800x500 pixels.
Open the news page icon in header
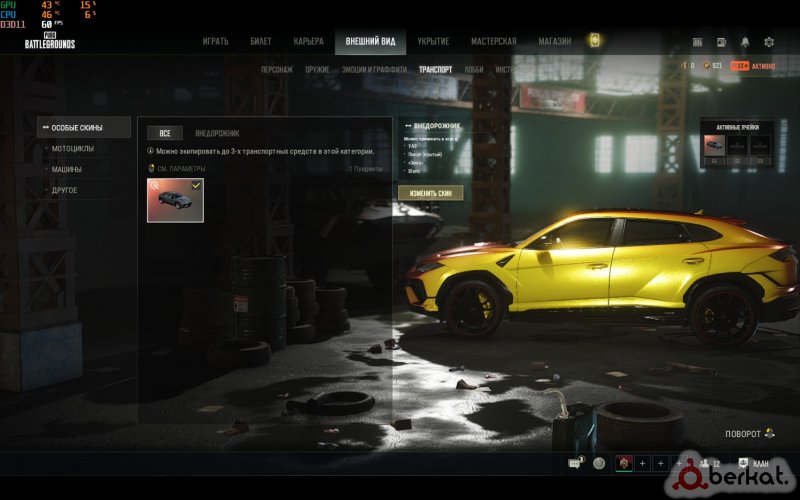(x=721, y=42)
